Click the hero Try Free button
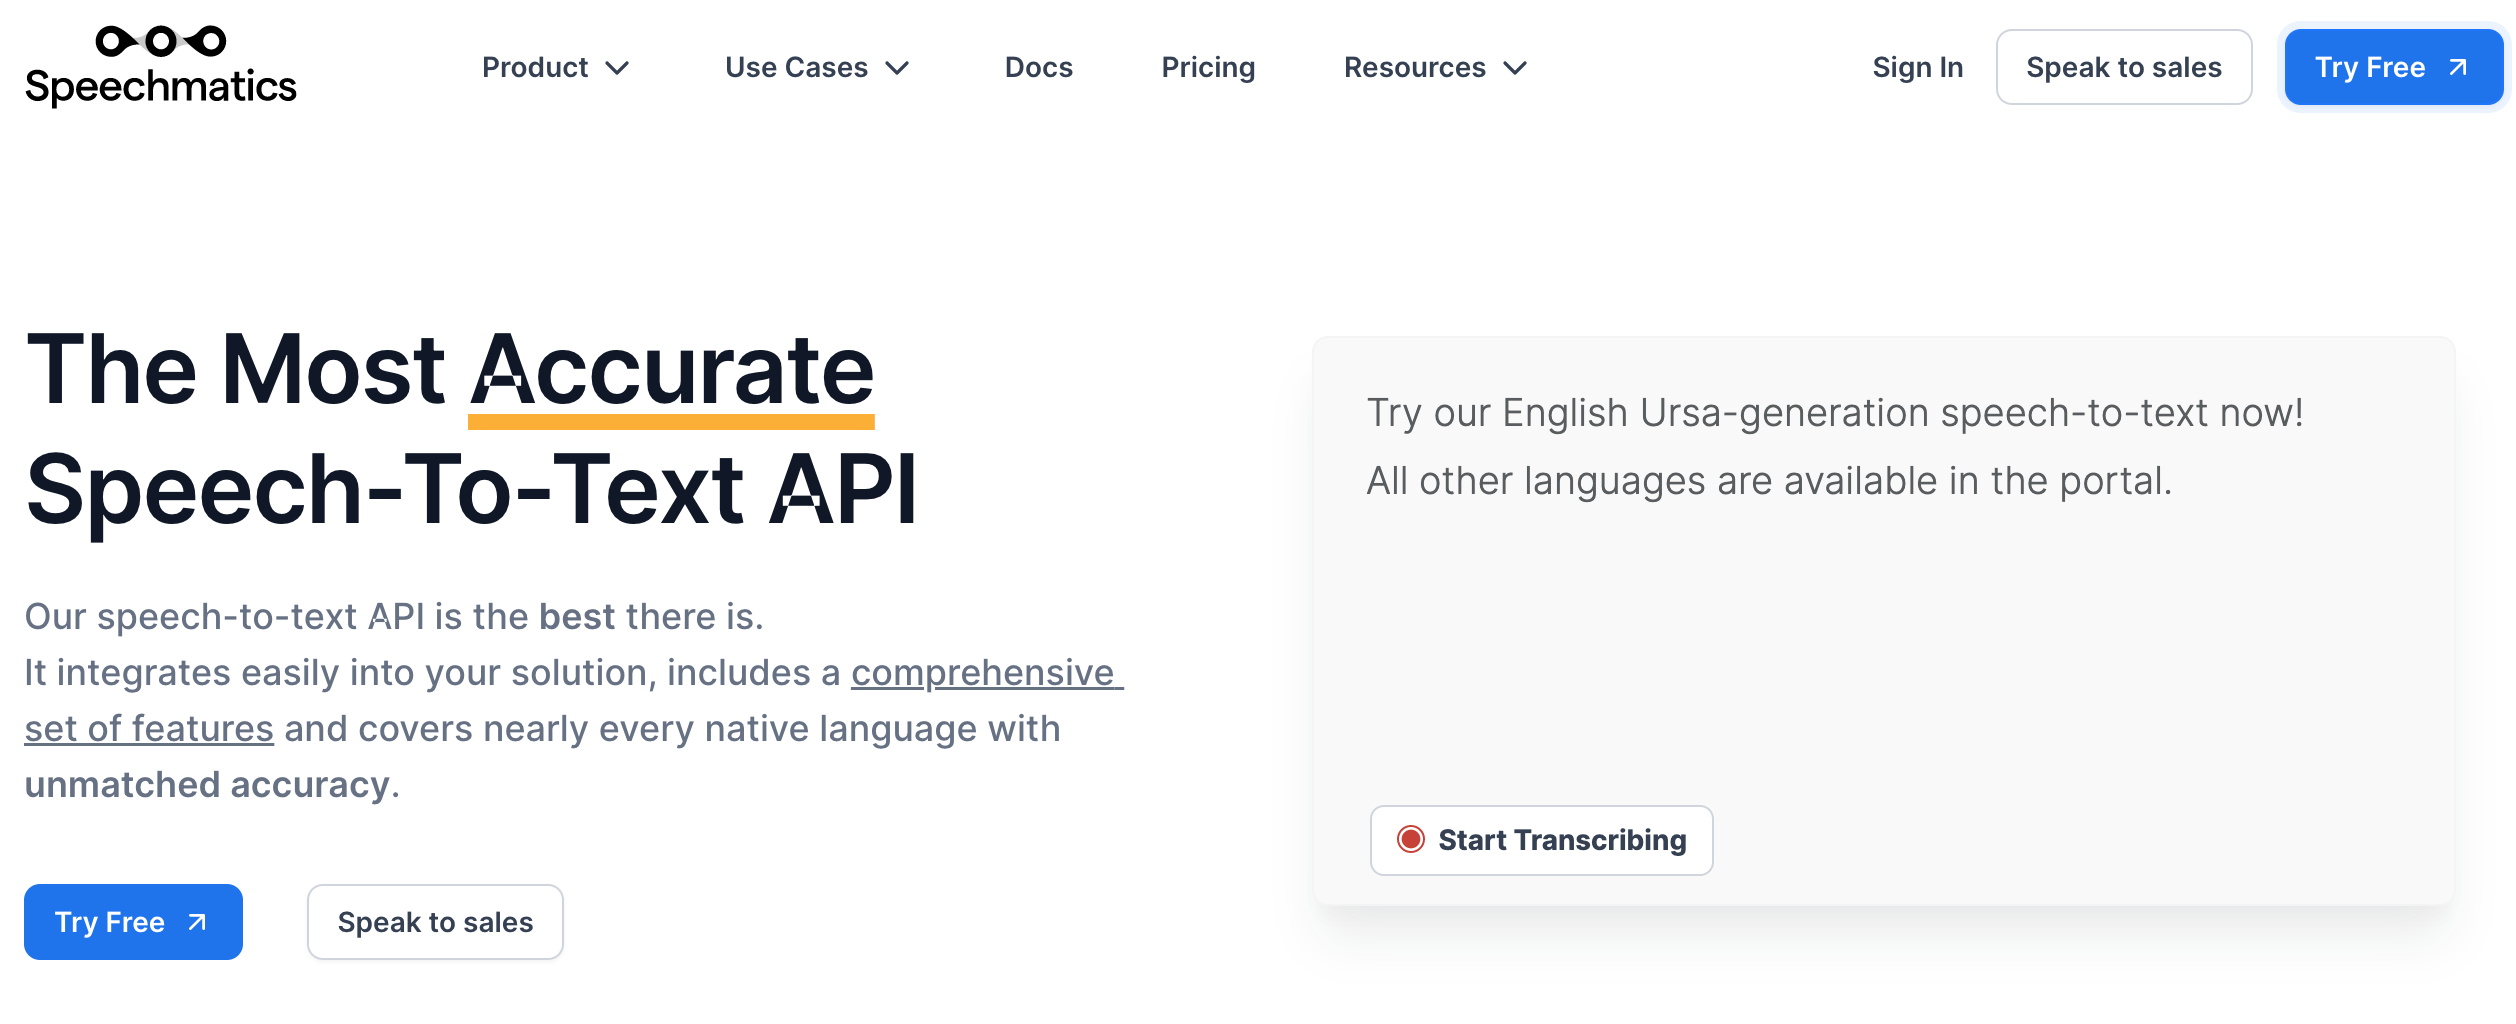 coord(133,922)
